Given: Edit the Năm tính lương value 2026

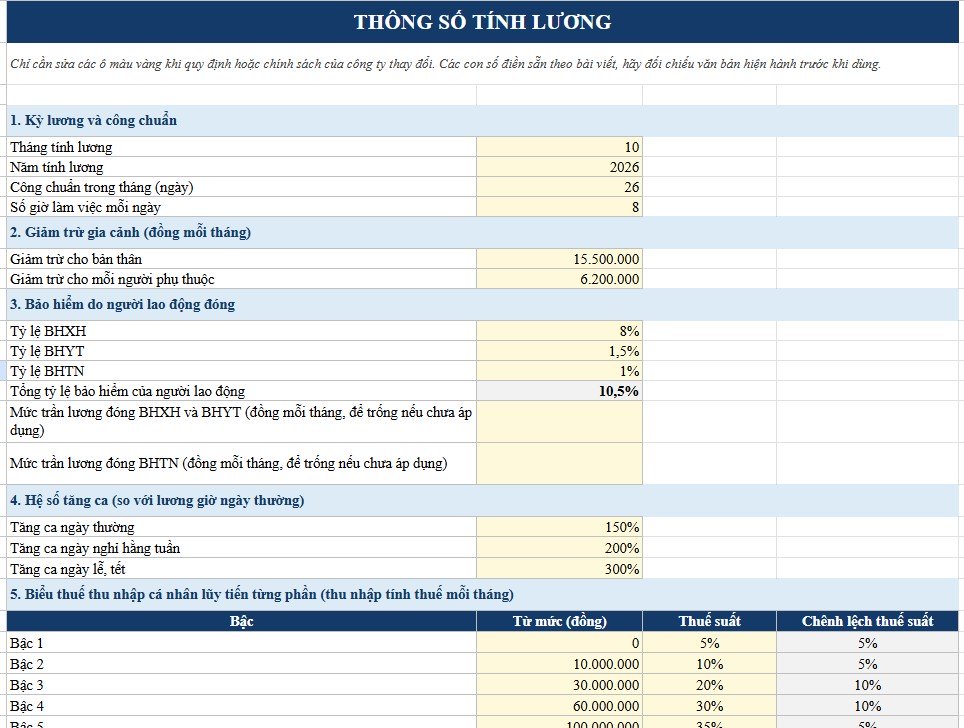Looking at the screenshot, I should 559,167.
